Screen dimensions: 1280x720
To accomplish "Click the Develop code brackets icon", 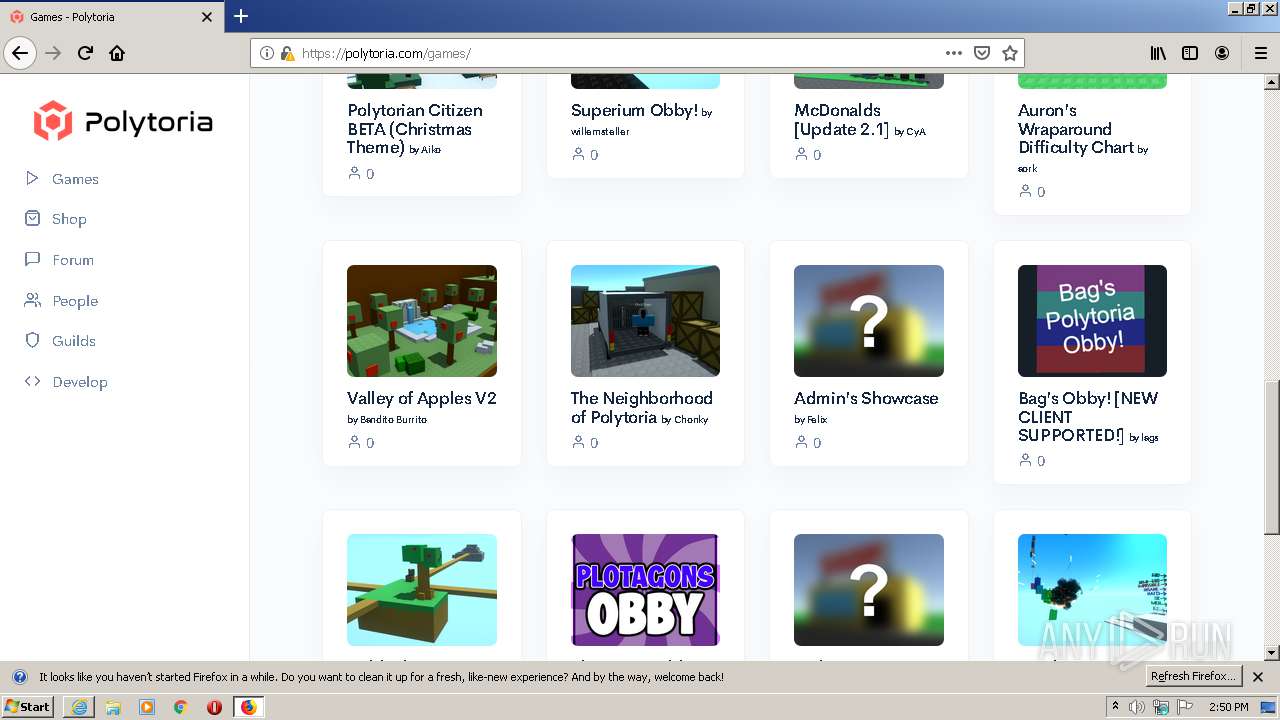I will (x=32, y=381).
